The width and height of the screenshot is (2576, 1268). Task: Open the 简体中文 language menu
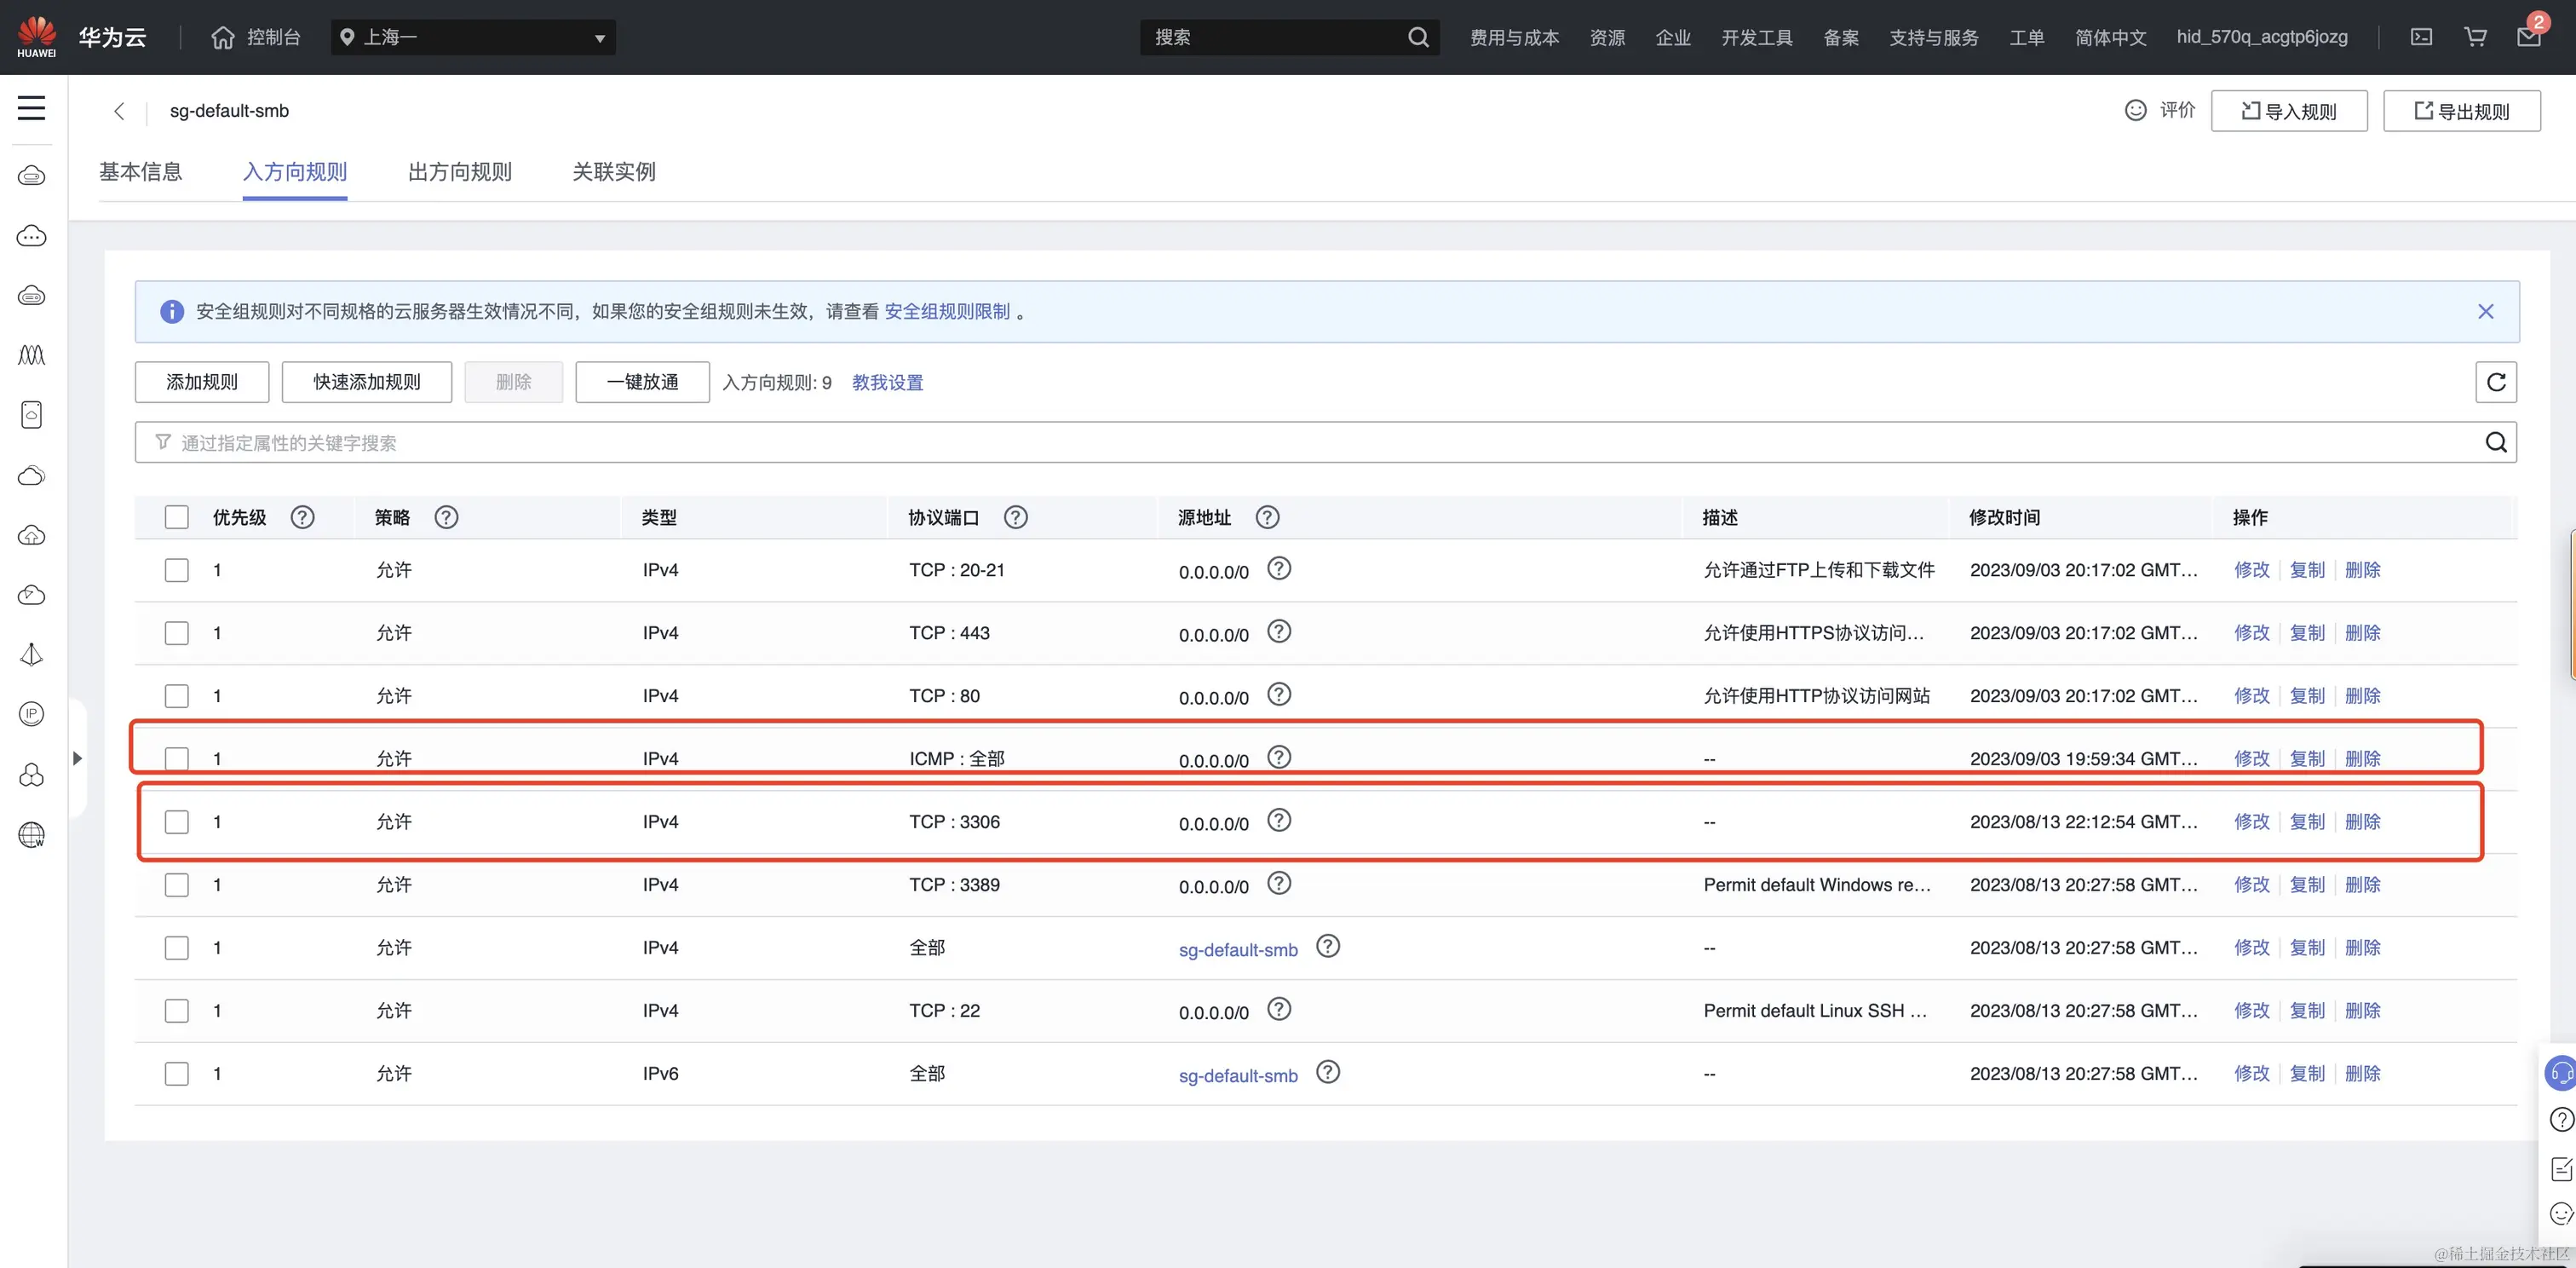[x=2110, y=37]
